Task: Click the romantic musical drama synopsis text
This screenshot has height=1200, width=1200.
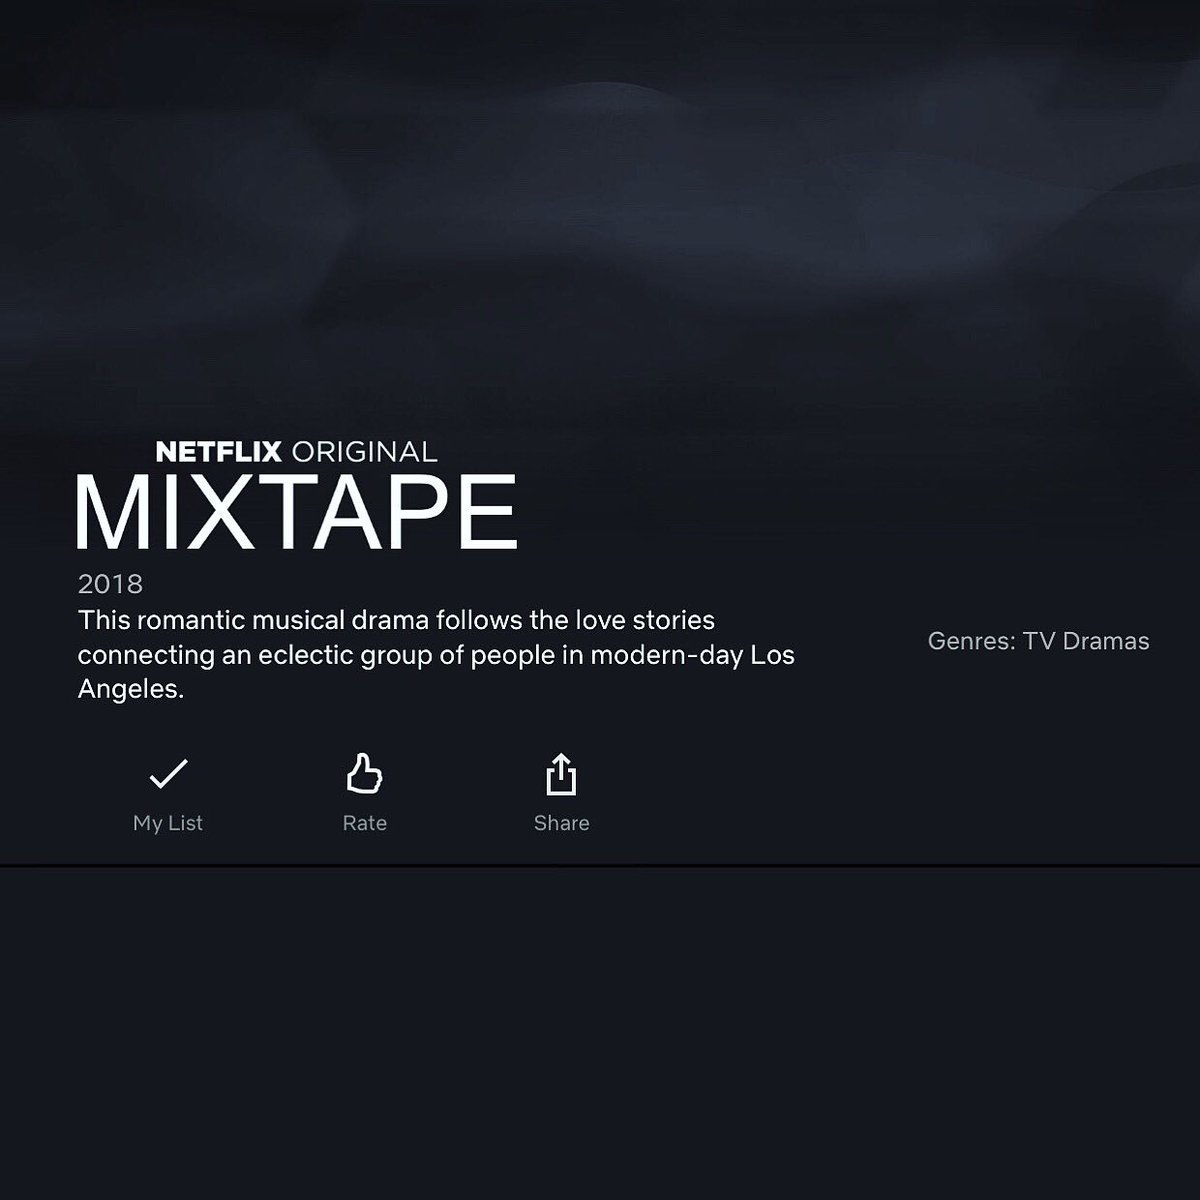Action: coord(436,655)
